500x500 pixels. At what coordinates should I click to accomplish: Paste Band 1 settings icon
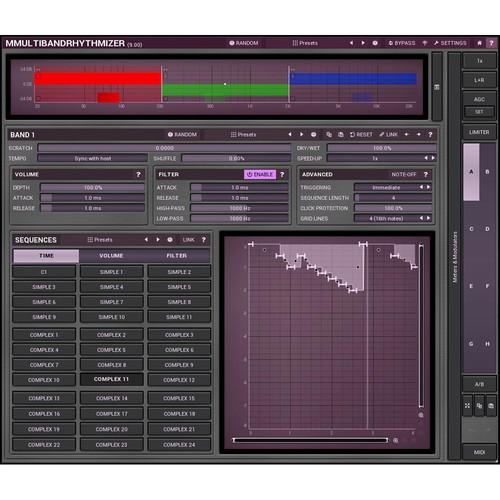pos(340,134)
